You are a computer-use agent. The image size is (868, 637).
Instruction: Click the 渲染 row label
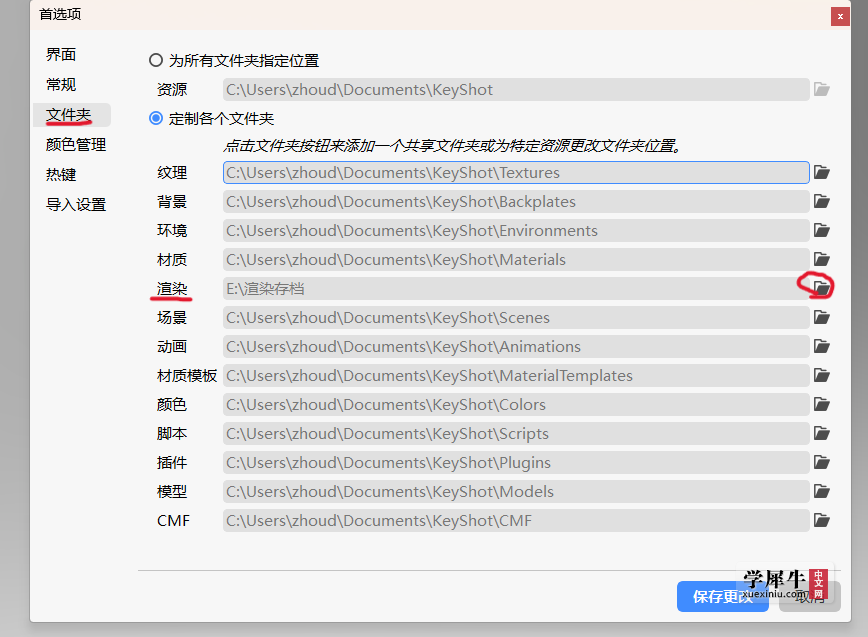(172, 288)
